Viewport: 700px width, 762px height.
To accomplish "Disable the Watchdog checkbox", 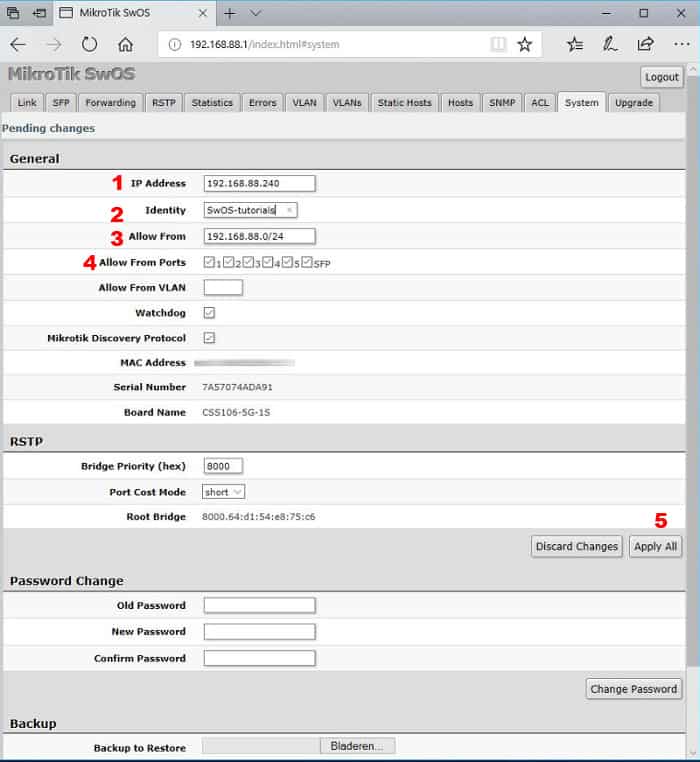I will [x=210, y=313].
